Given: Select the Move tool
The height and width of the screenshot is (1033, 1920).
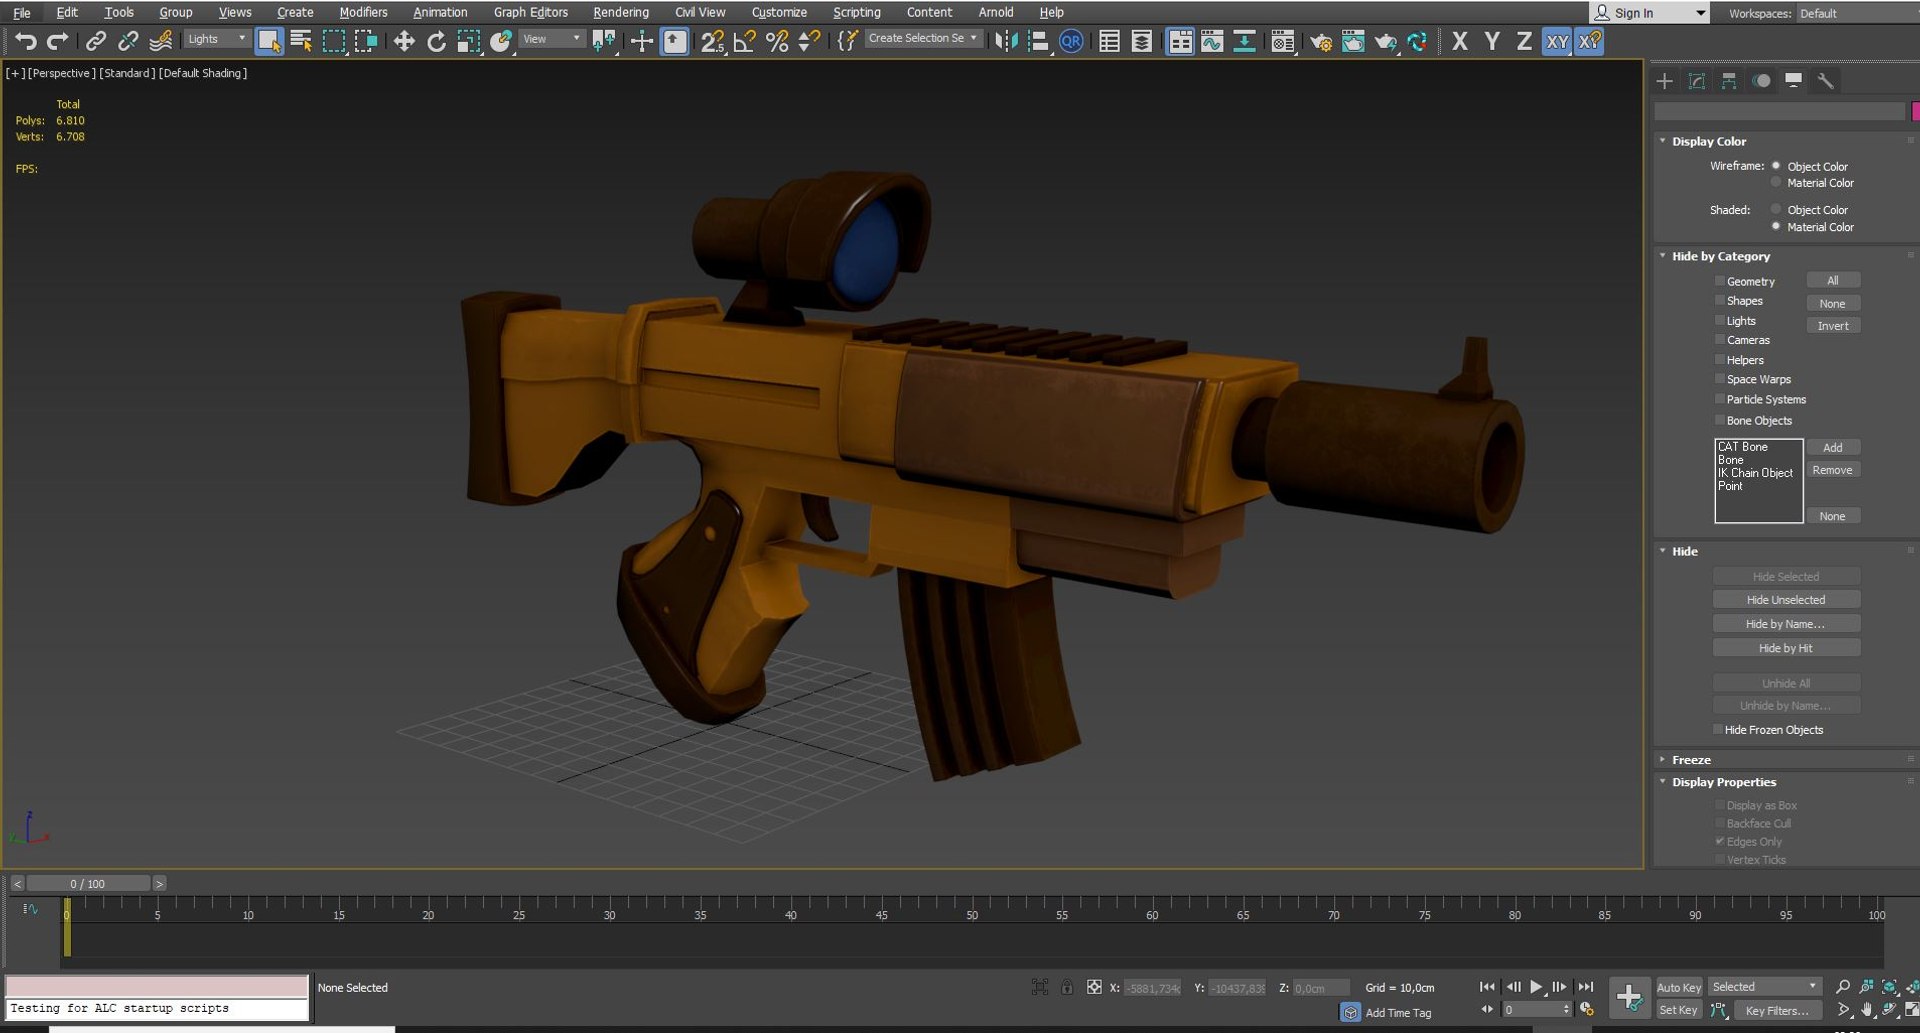Looking at the screenshot, I should [404, 41].
